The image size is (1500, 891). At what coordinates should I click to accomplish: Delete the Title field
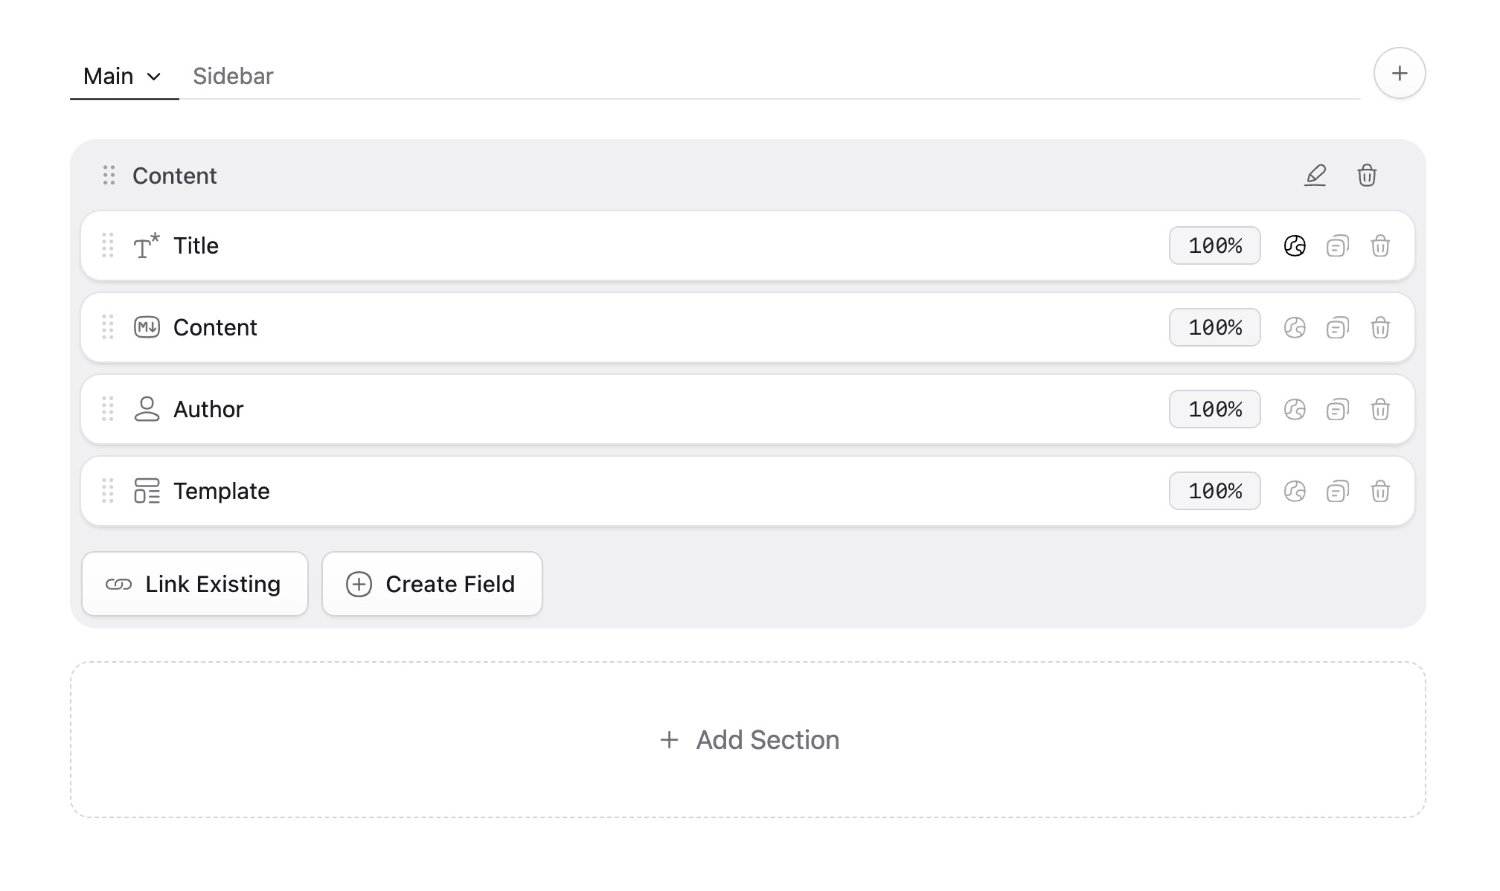pos(1380,246)
